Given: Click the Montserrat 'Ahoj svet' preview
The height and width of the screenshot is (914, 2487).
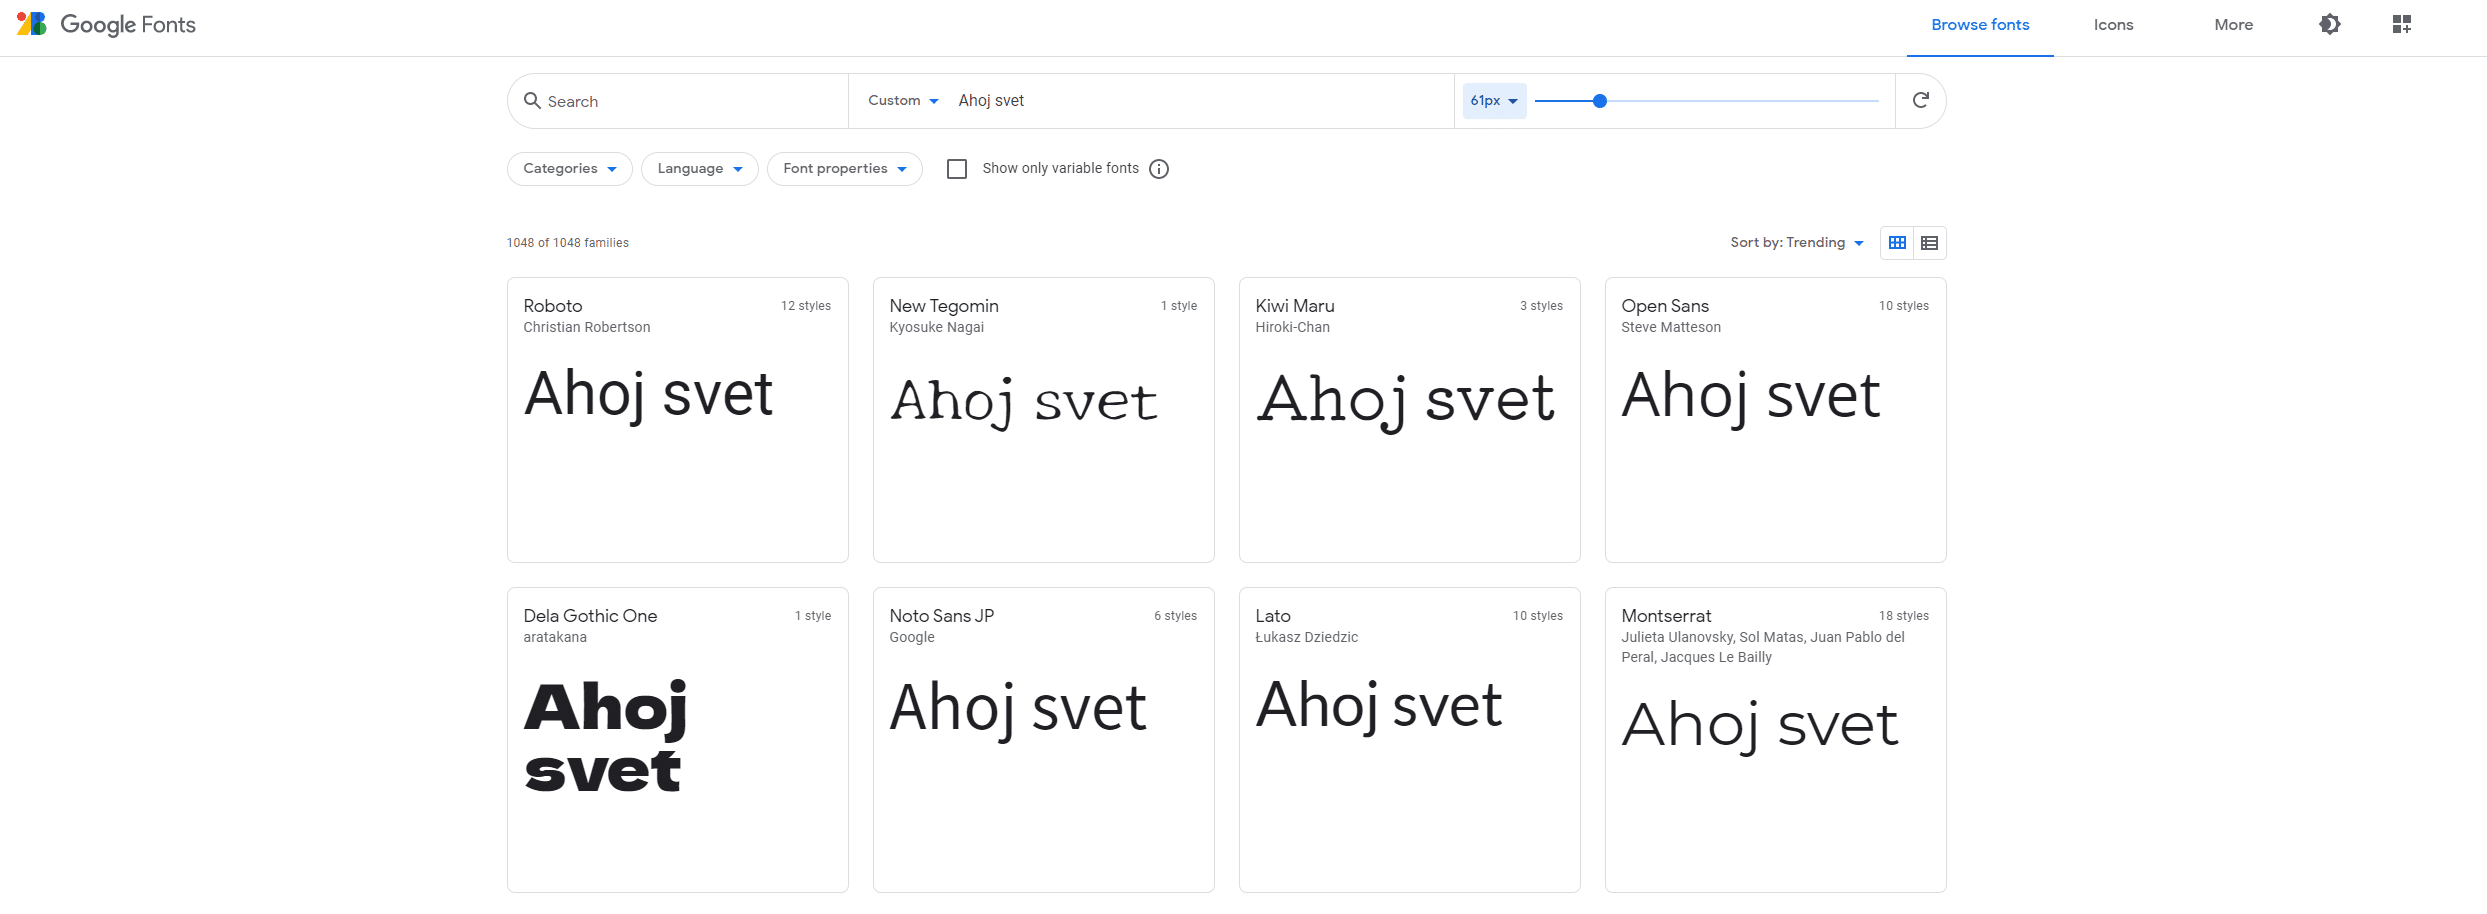Looking at the screenshot, I should [1760, 725].
